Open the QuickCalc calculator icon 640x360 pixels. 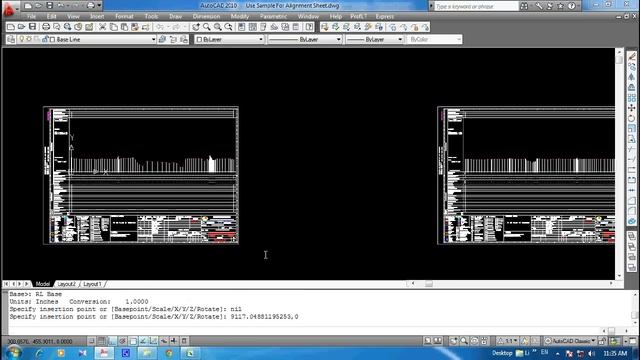(x=296, y=27)
